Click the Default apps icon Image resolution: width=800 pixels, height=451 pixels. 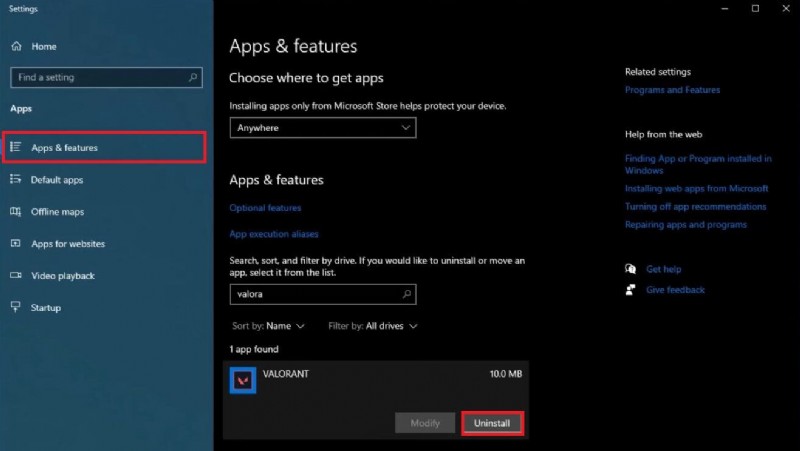coord(16,179)
